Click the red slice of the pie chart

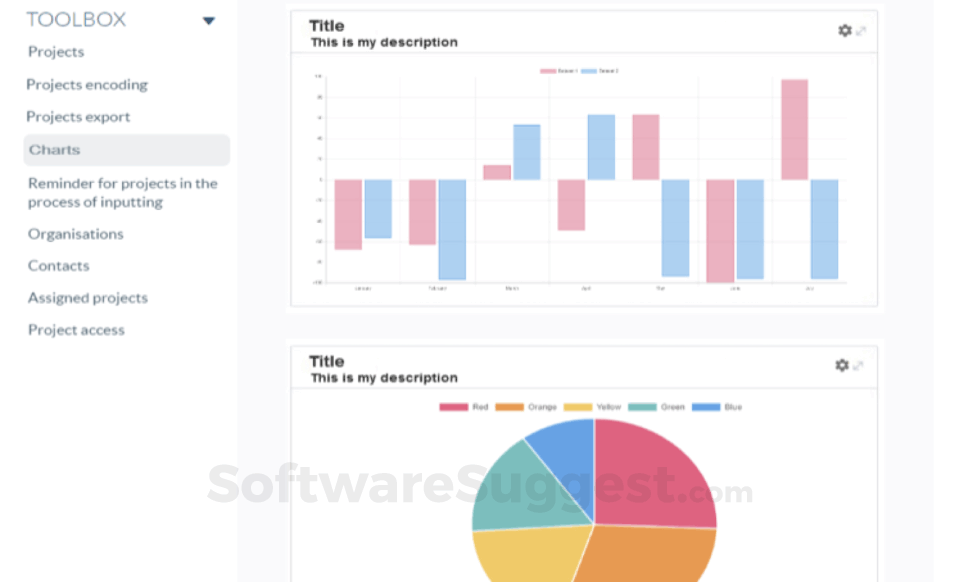[649, 477]
